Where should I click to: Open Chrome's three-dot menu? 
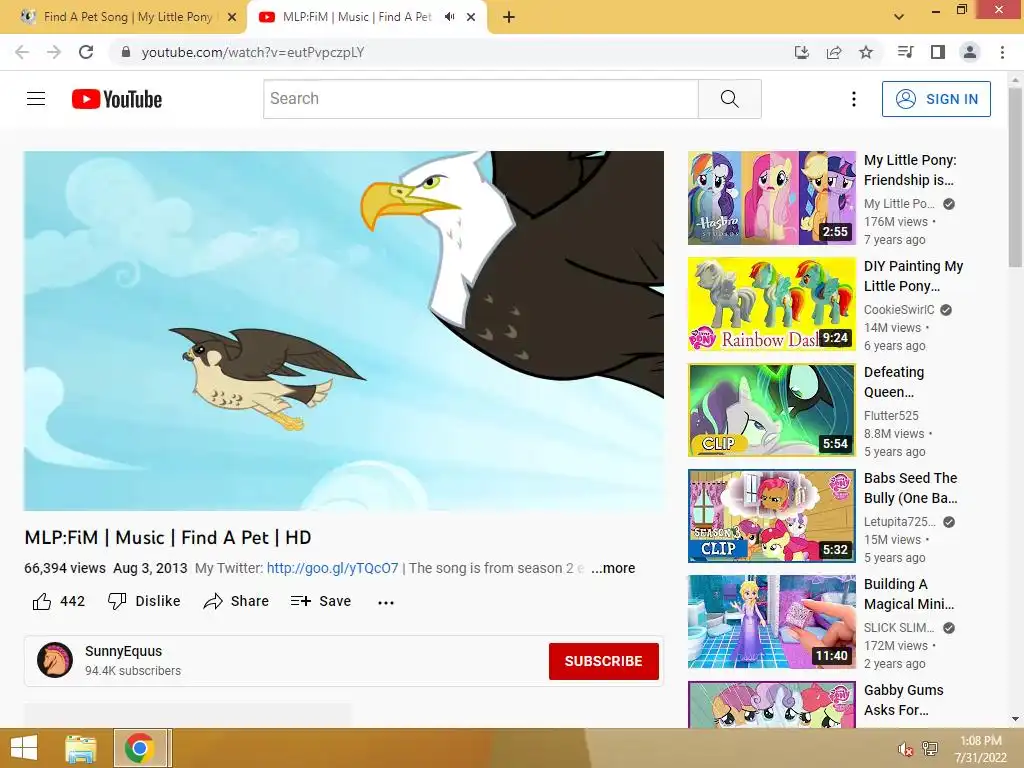(x=1002, y=52)
